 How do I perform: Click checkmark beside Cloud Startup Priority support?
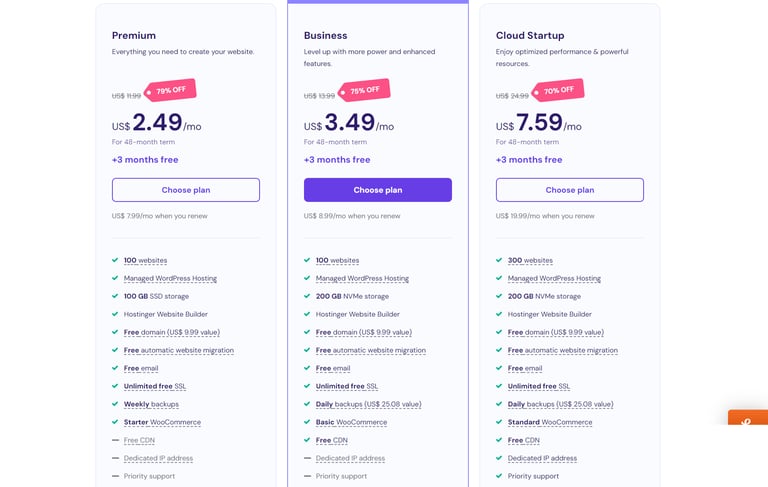(499, 476)
